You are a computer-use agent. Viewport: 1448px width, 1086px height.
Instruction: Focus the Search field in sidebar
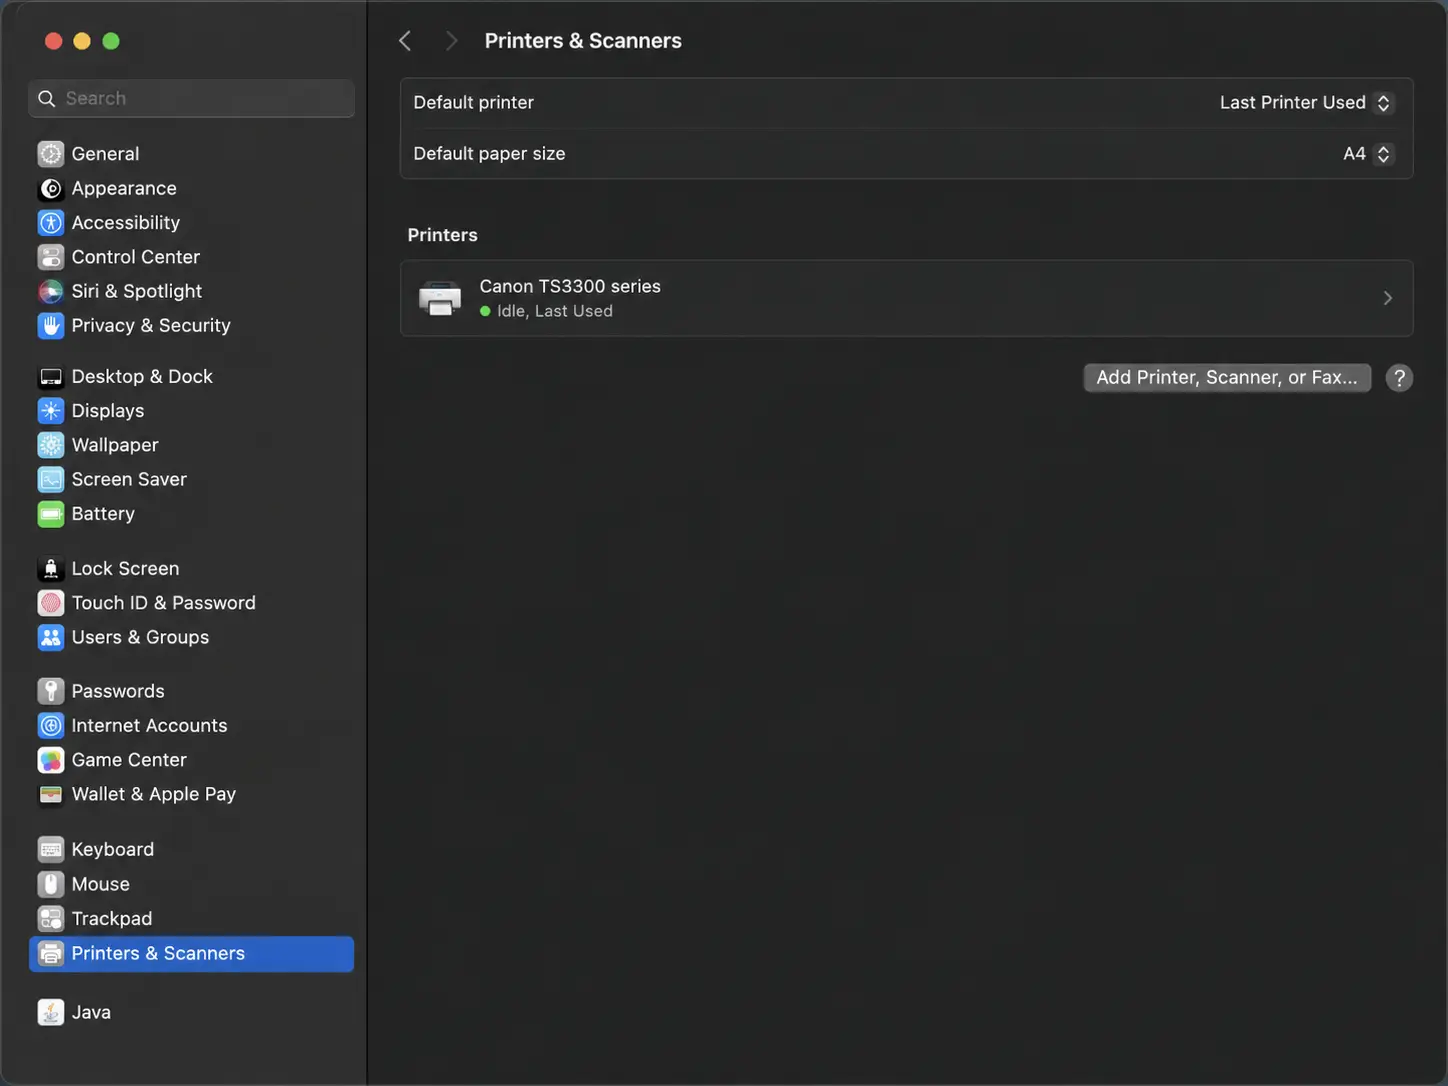(191, 98)
